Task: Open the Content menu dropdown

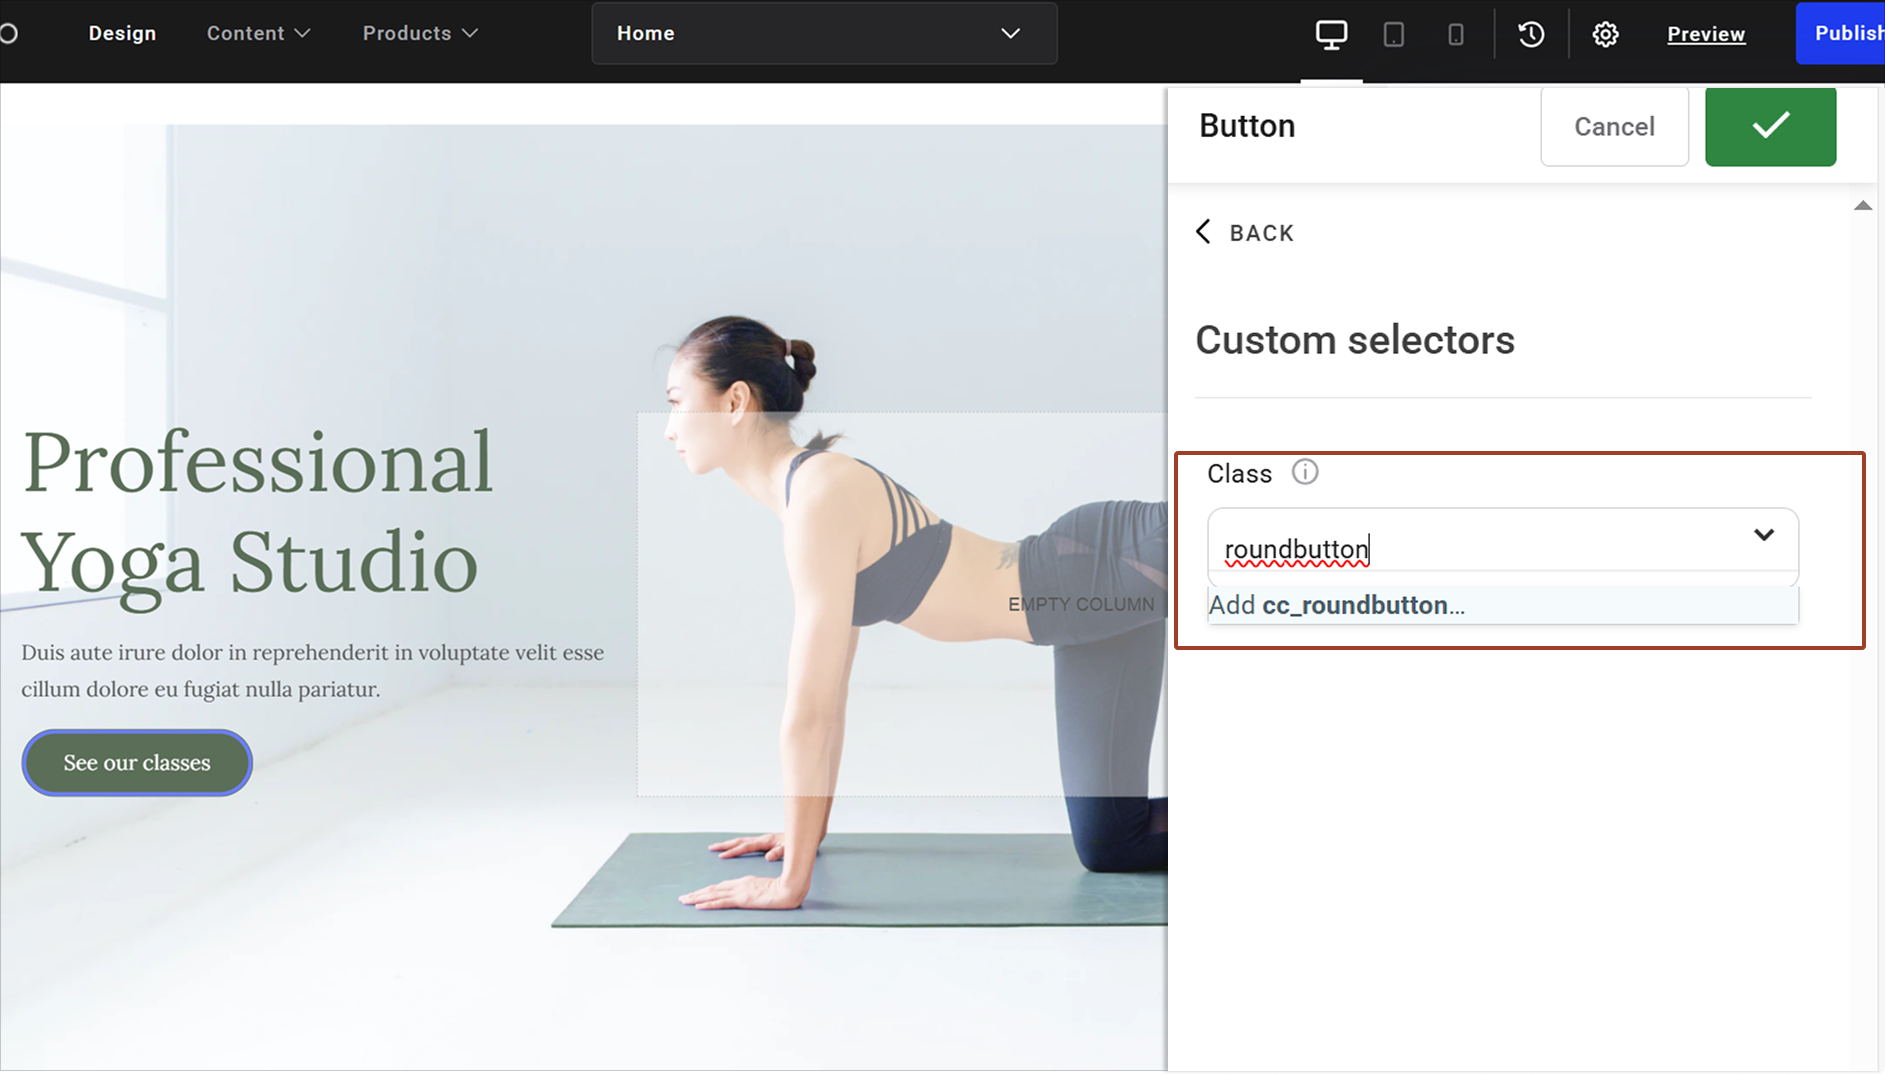Action: click(257, 33)
